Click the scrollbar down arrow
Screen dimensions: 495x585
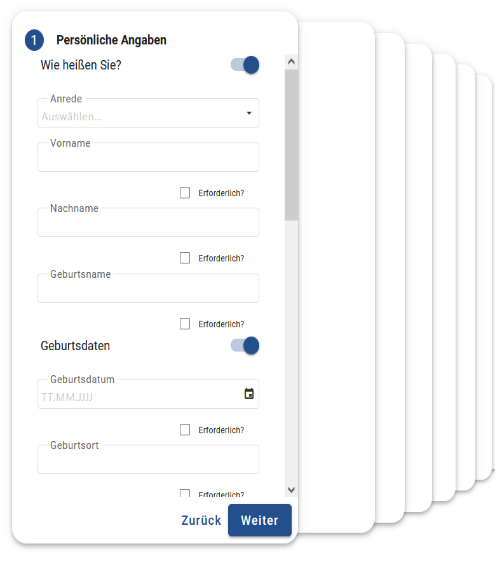coord(291,489)
